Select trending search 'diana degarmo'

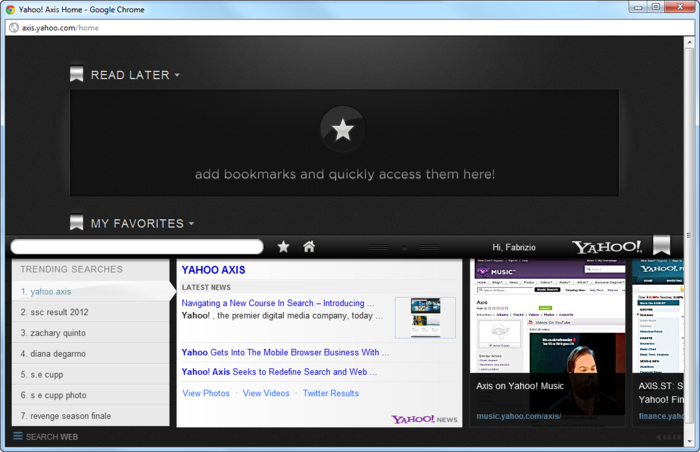pos(91,353)
